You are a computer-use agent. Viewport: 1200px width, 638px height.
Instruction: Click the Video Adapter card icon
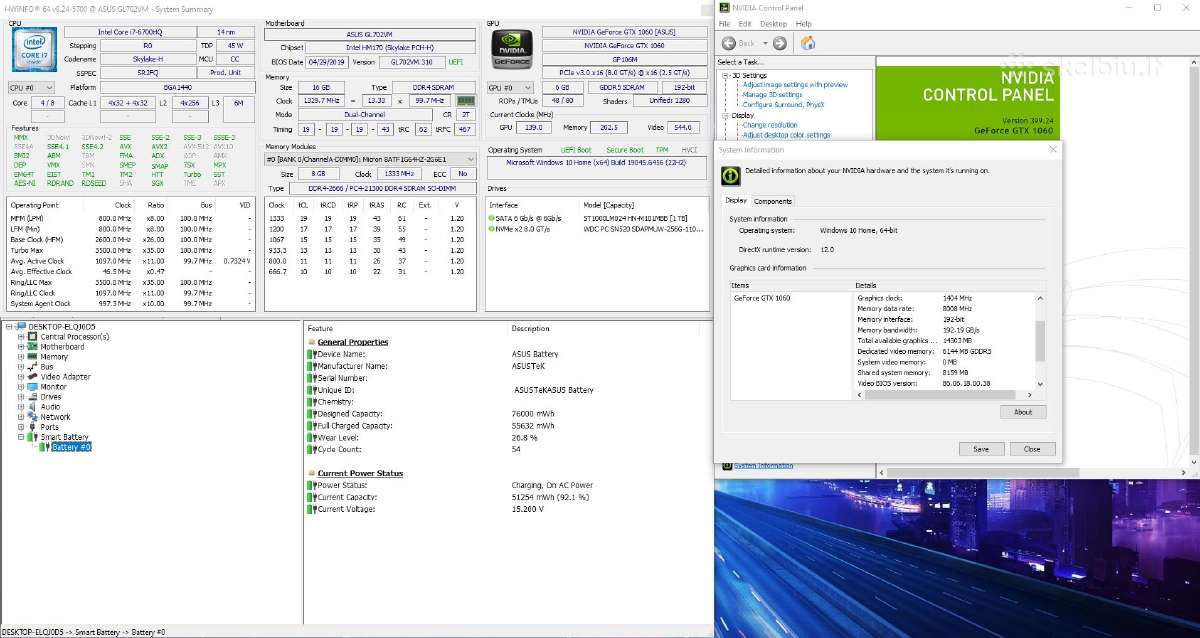[33, 377]
